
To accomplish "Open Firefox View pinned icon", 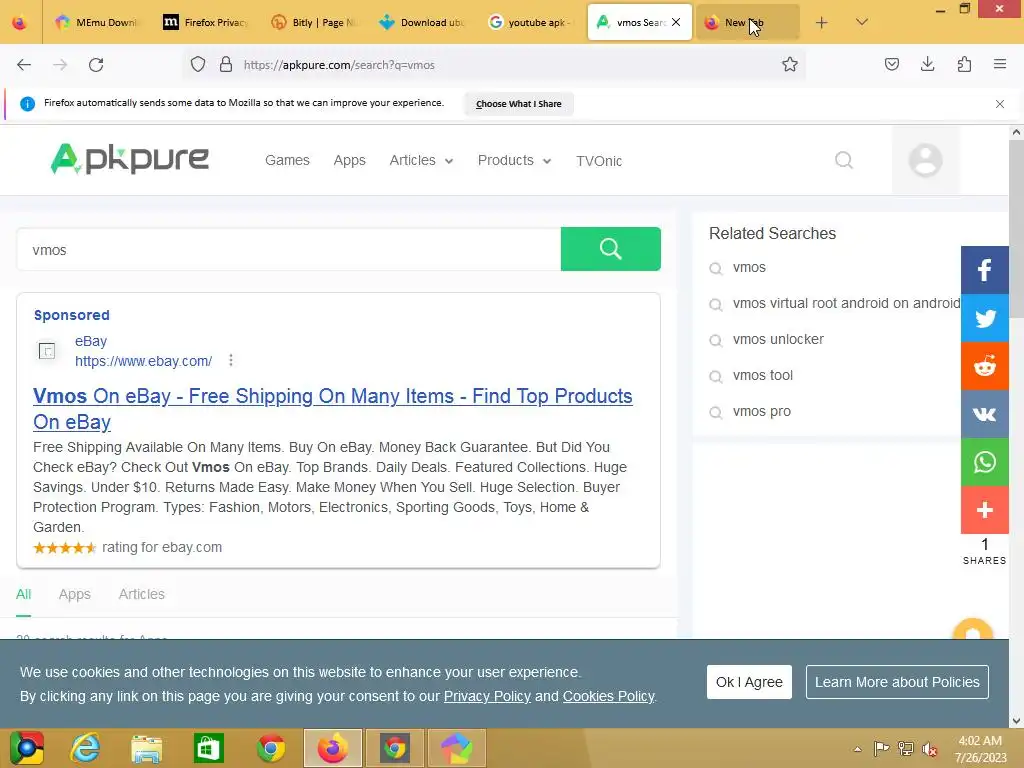I will [20, 22].
